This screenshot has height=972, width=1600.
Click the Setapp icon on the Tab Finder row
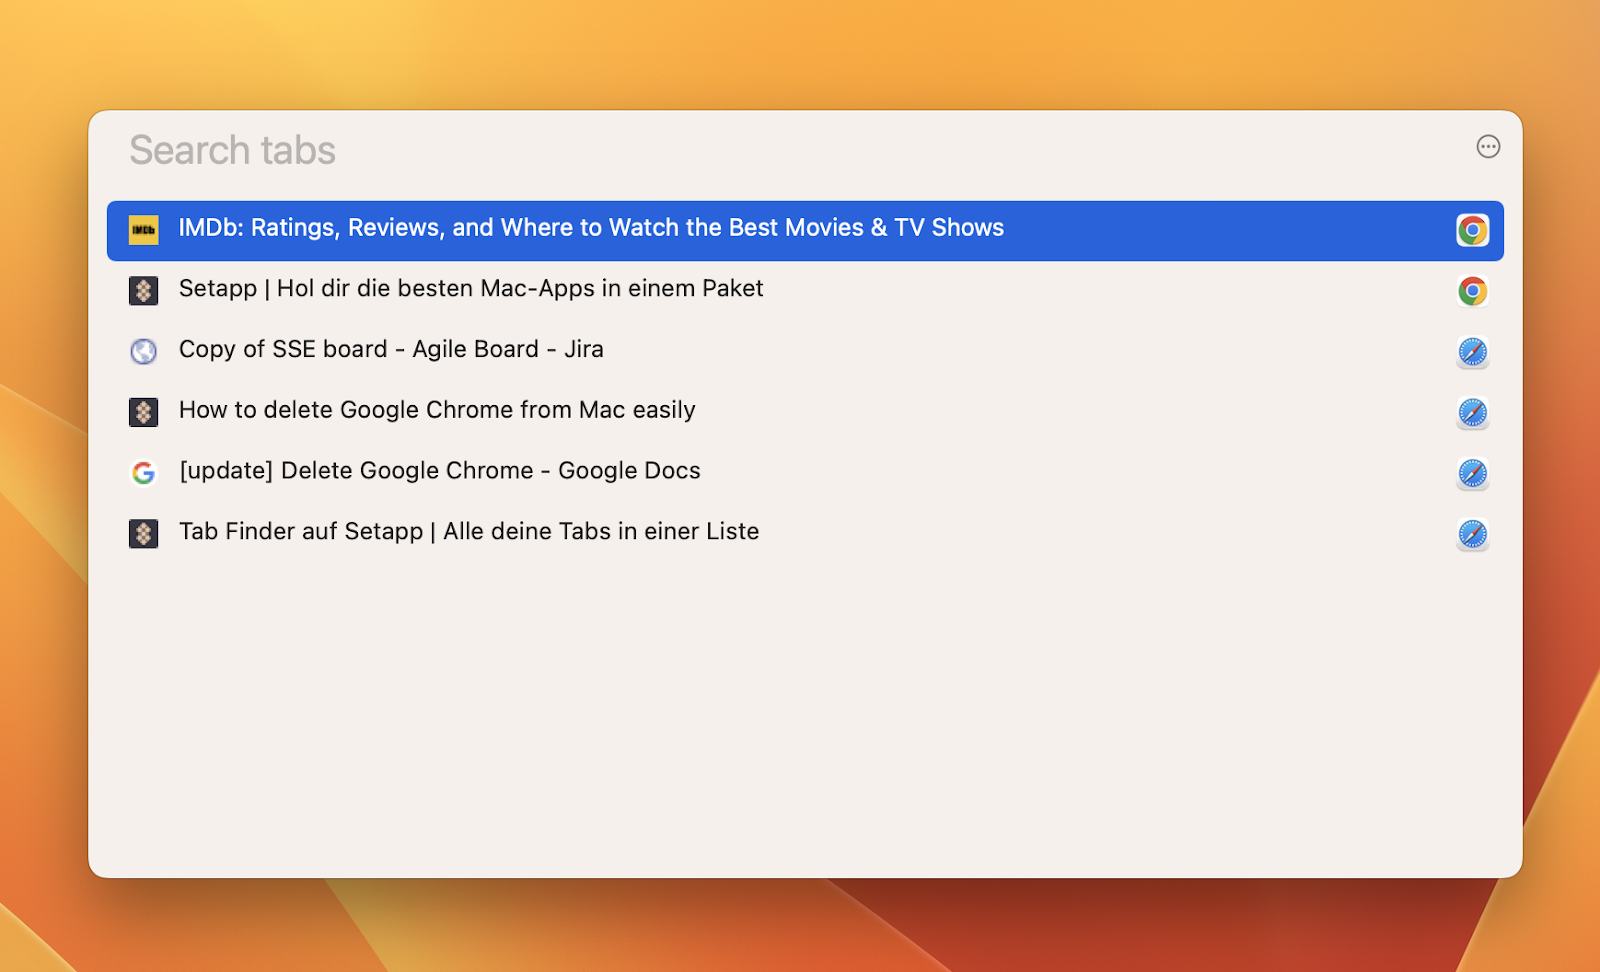(143, 533)
